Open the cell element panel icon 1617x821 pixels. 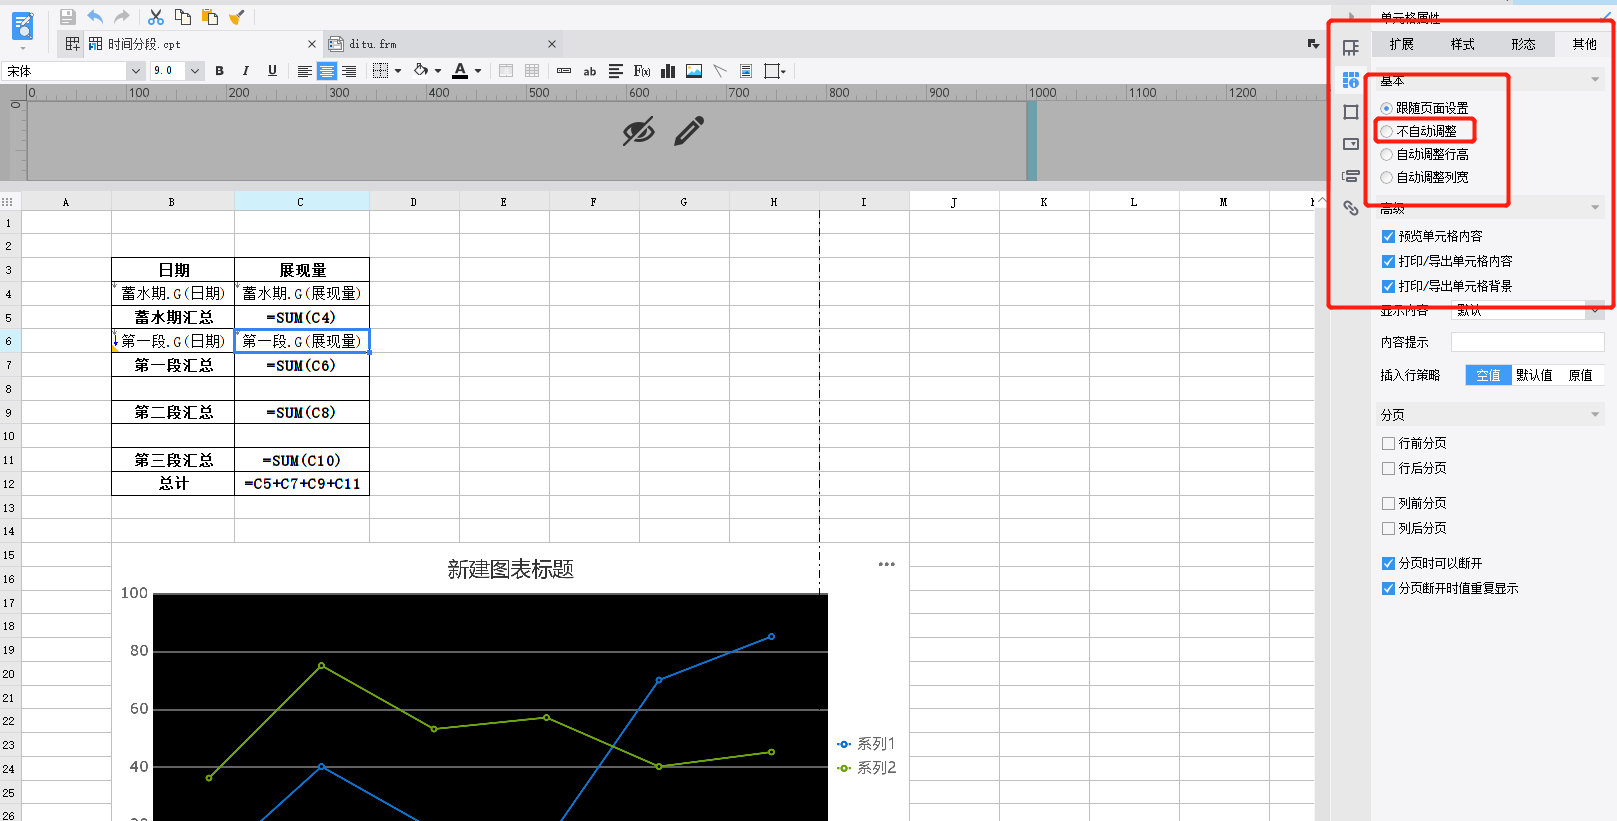click(1351, 48)
